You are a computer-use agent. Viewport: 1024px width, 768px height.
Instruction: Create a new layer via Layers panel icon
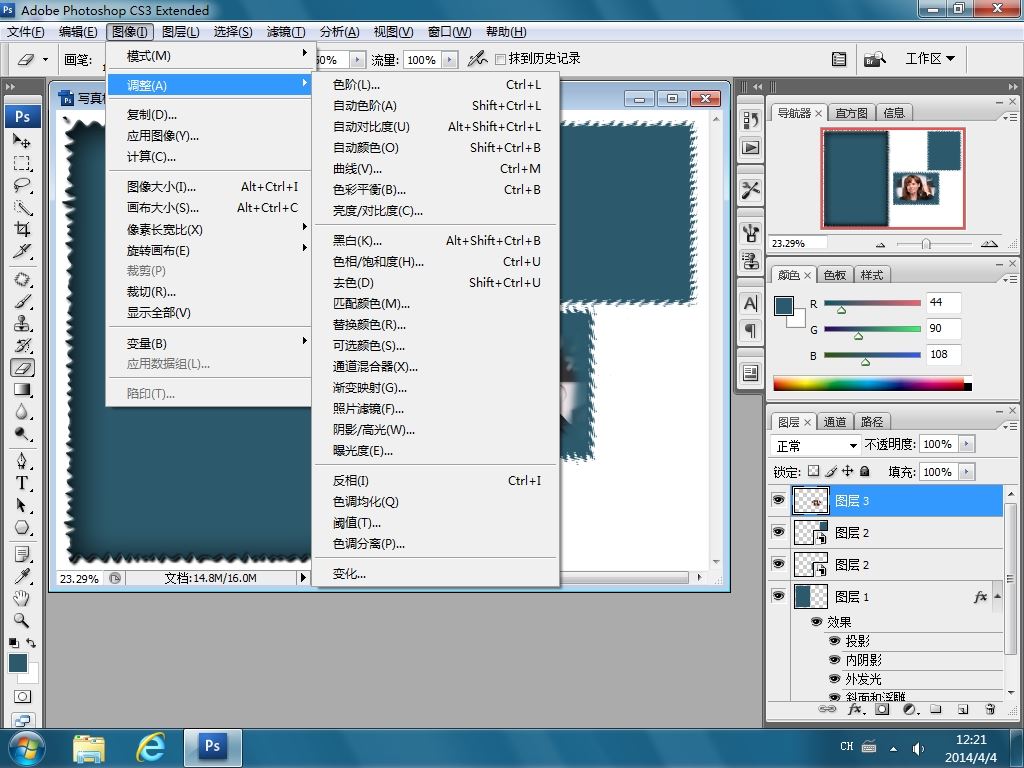pos(963,709)
